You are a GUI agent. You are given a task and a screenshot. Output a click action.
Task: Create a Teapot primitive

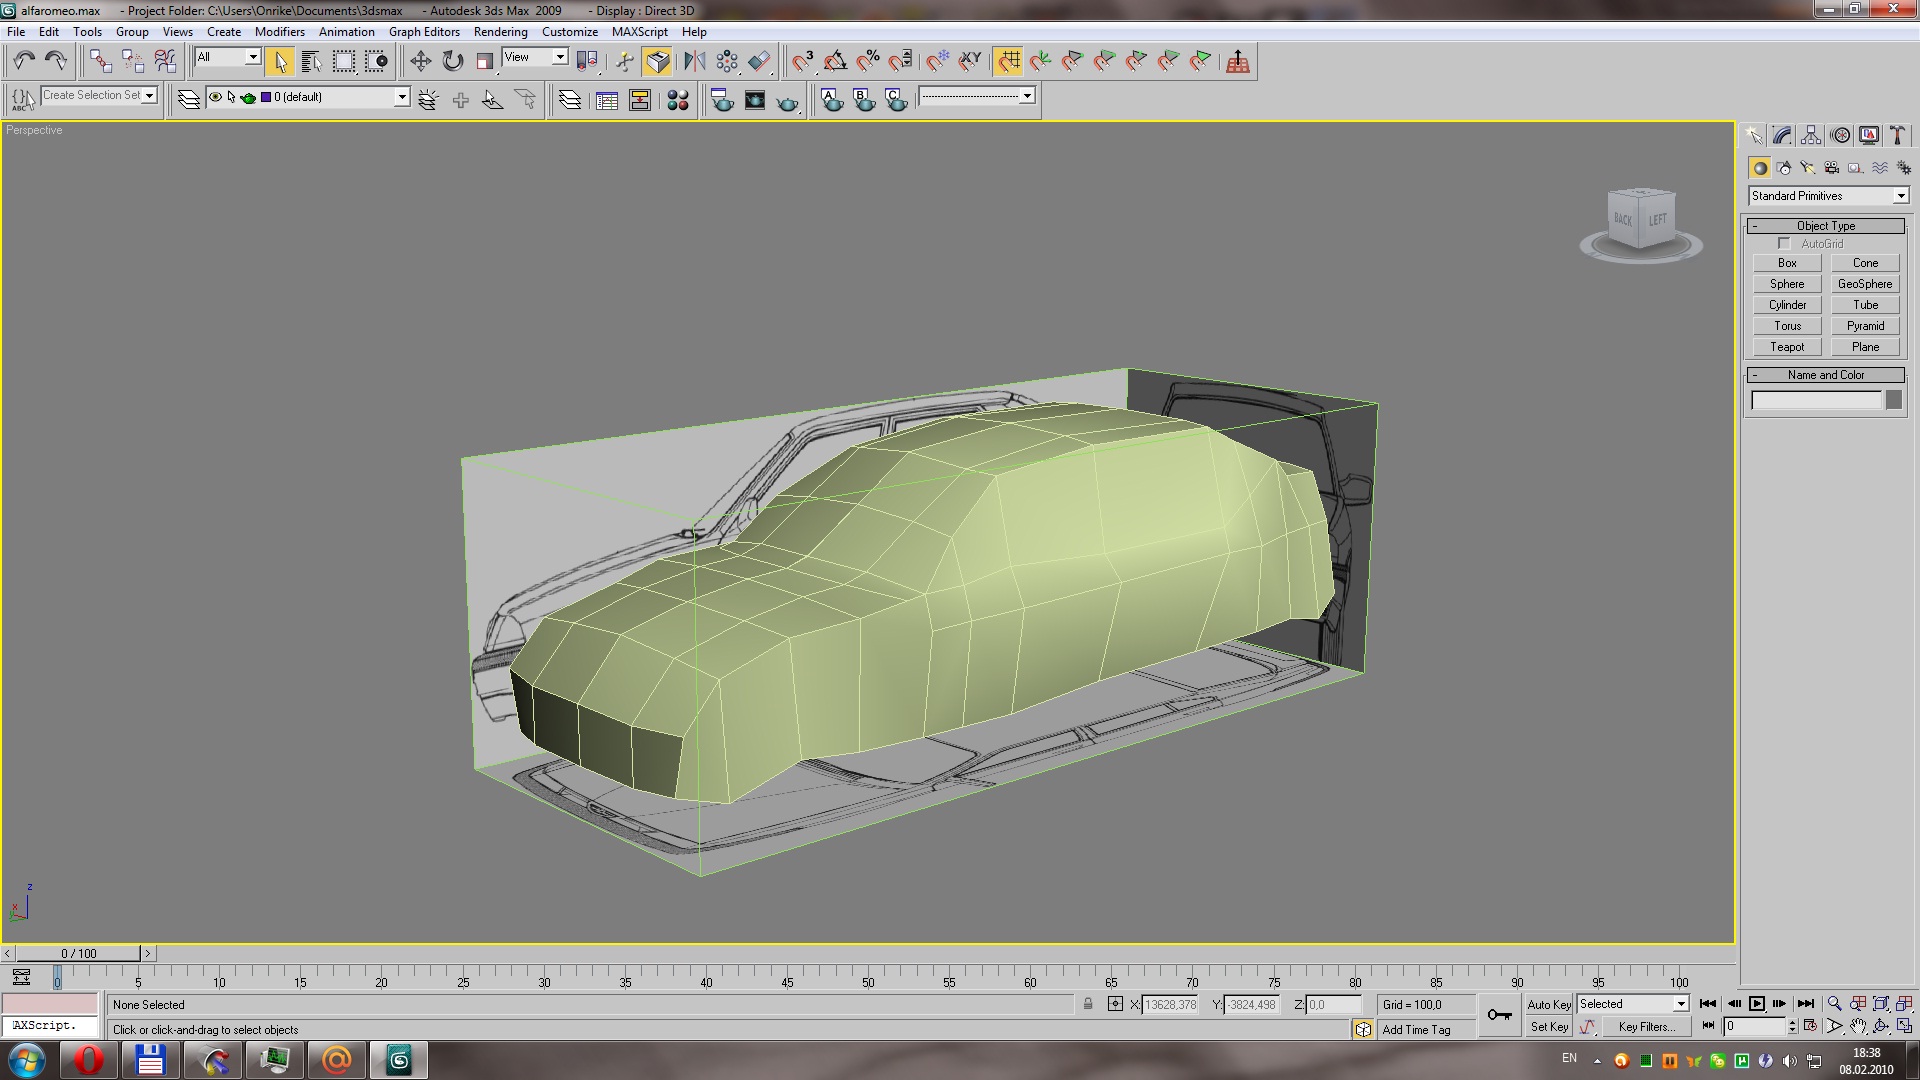[1787, 347]
